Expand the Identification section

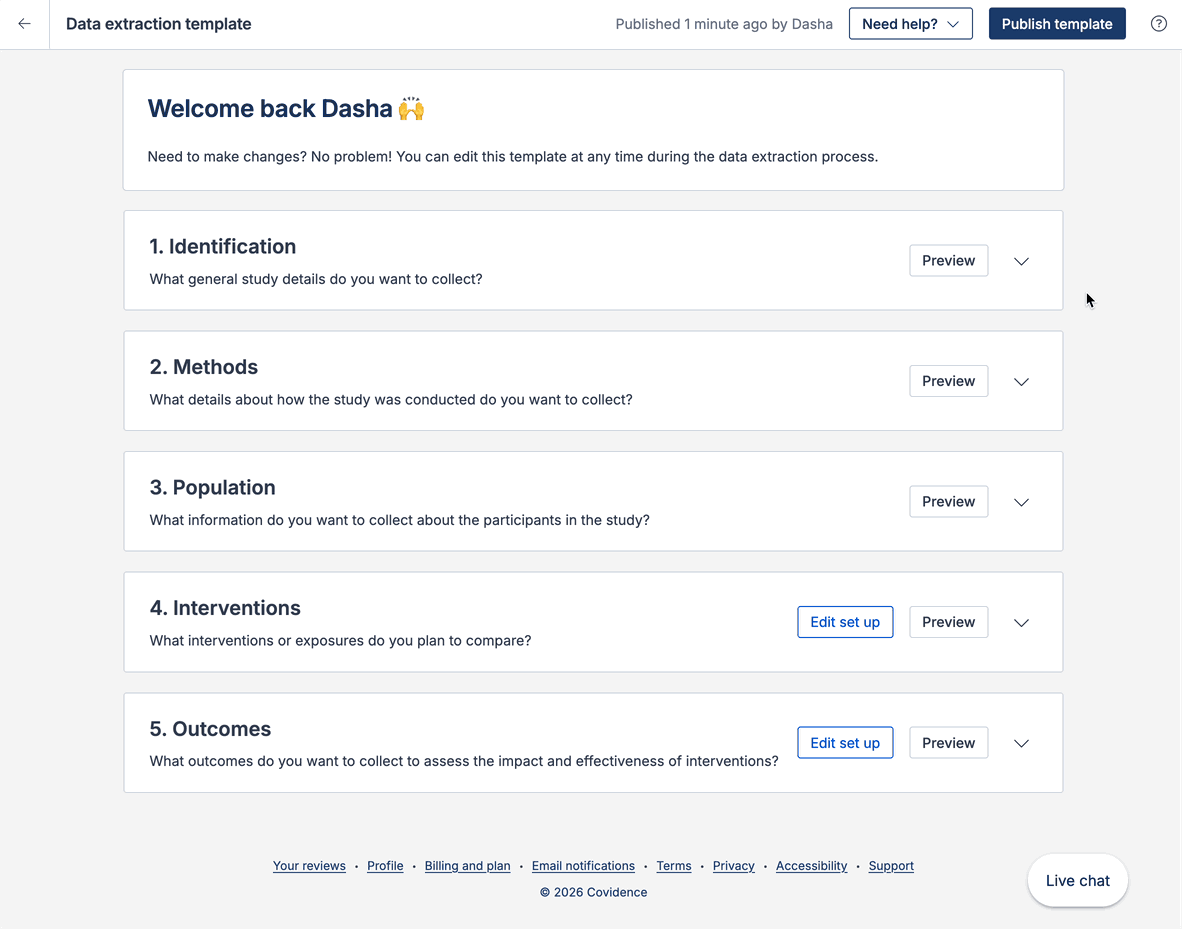[x=1021, y=261]
